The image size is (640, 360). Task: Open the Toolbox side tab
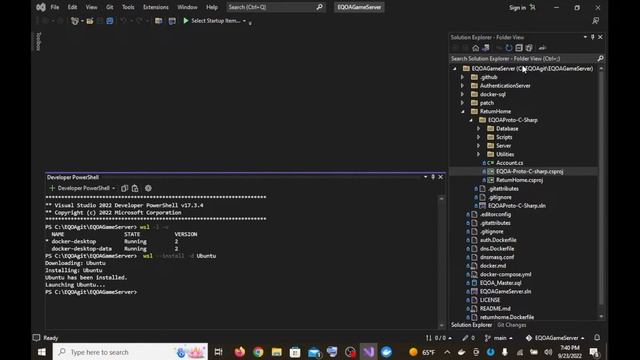tap(38, 41)
